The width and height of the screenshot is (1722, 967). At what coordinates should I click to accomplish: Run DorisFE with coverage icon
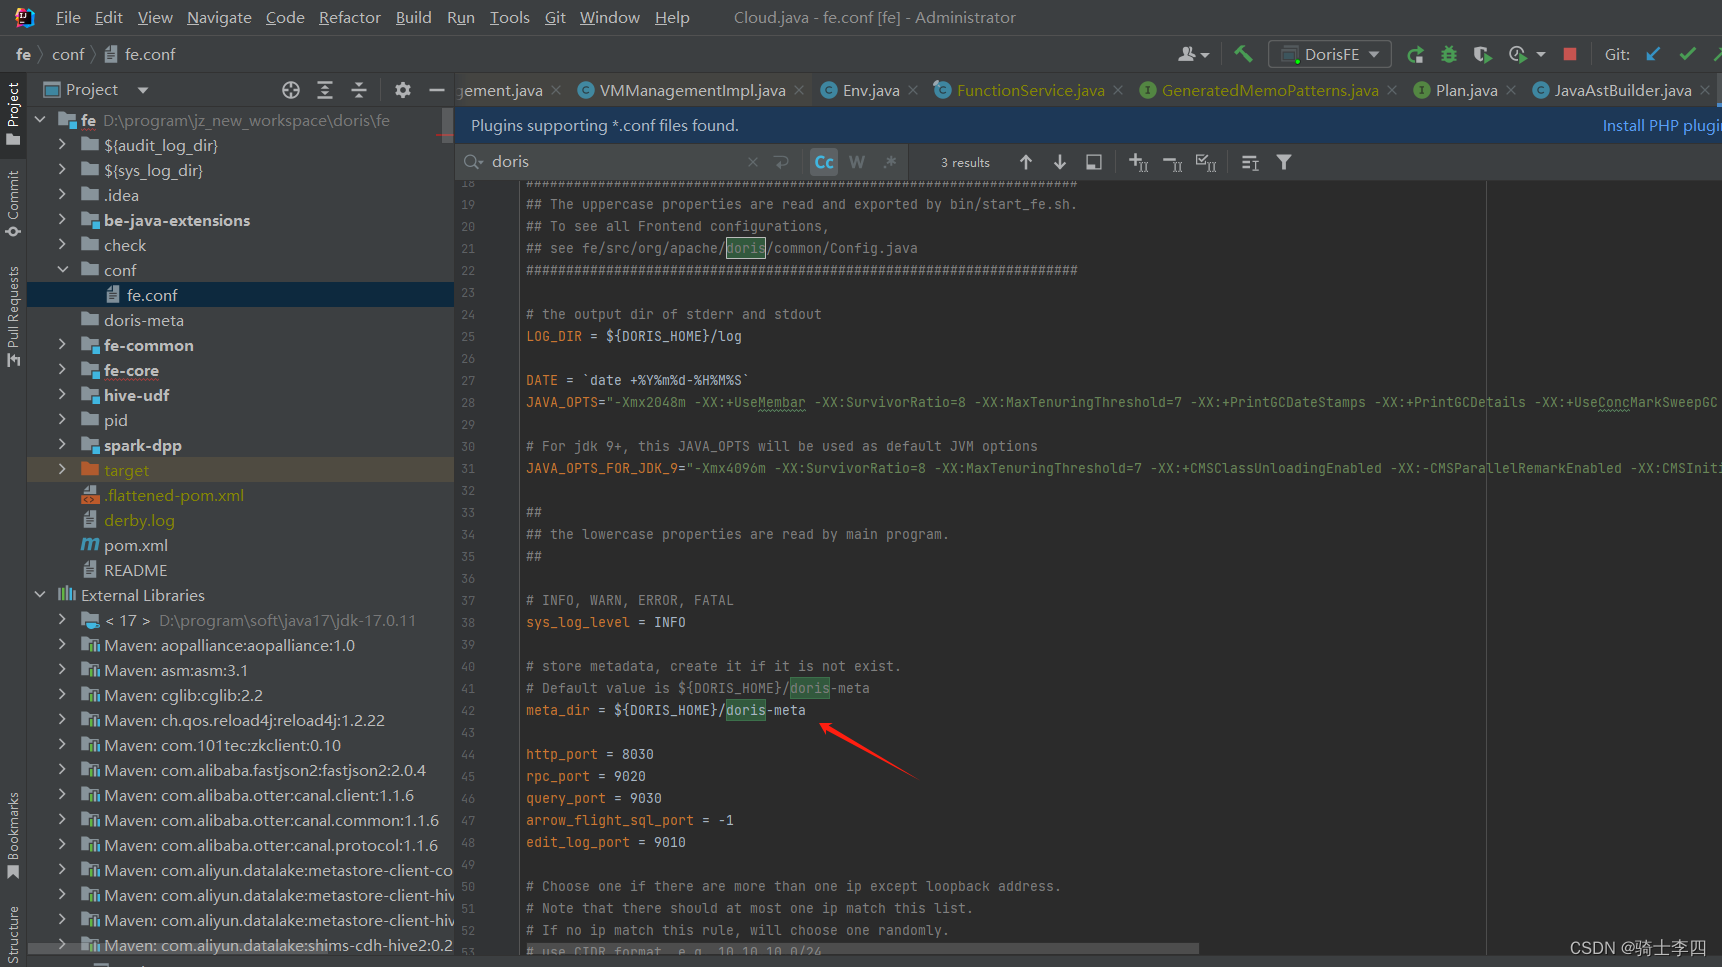tap(1483, 54)
